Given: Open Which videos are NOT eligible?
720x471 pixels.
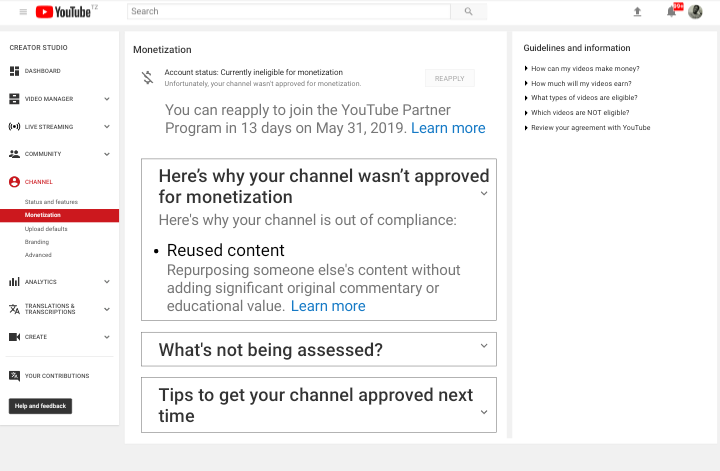Looking at the screenshot, I should [x=580, y=112].
